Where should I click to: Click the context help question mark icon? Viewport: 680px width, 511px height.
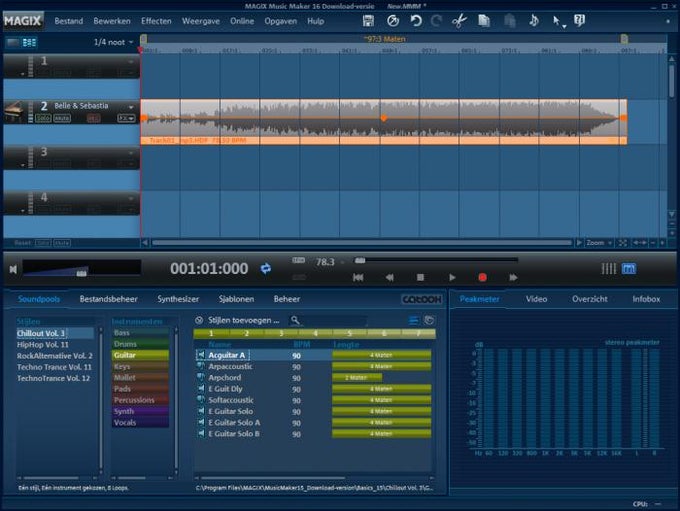coord(580,20)
